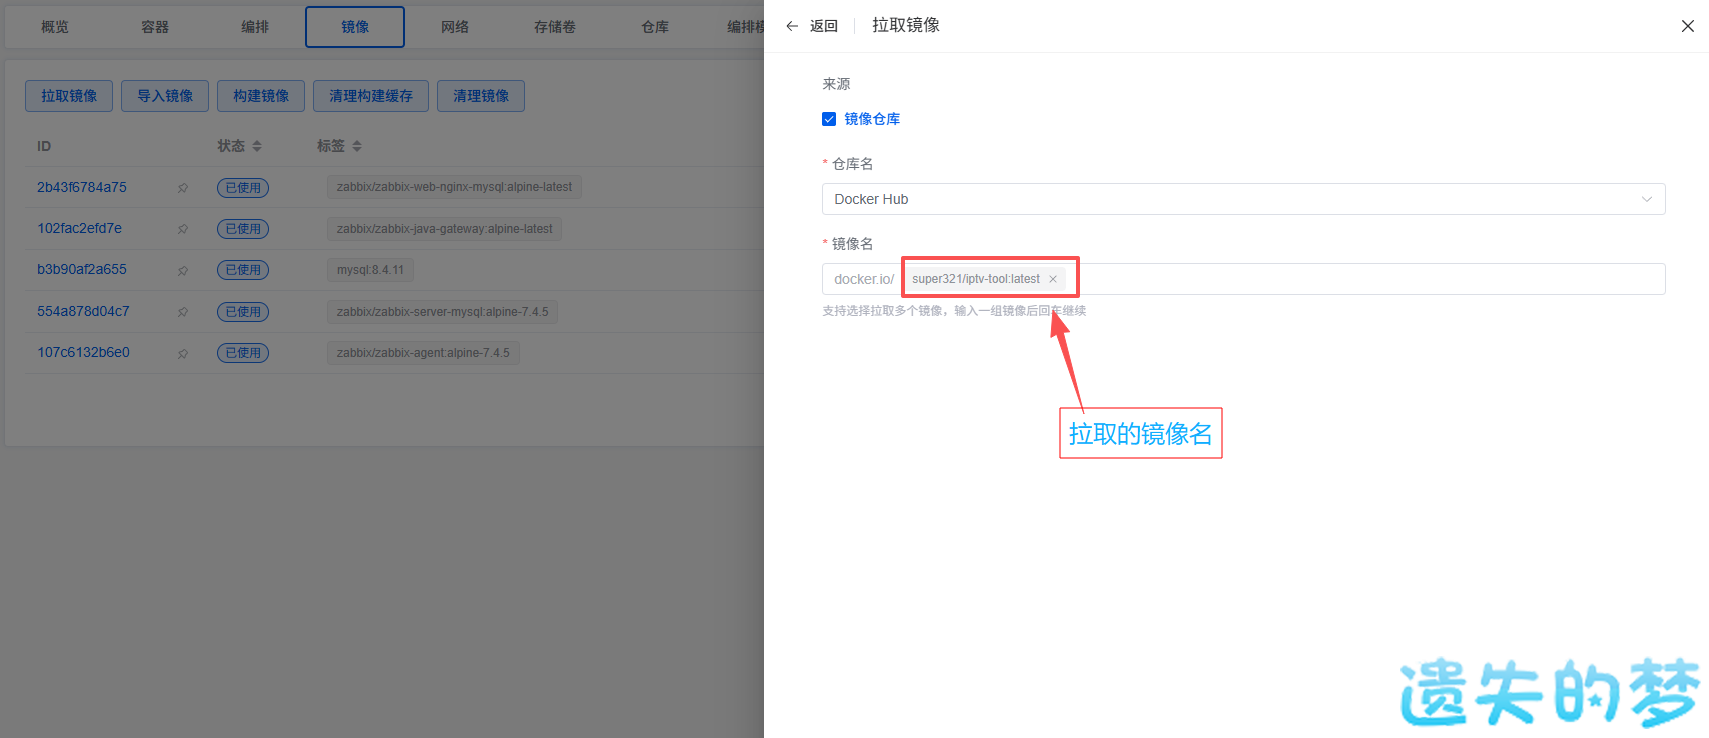Remove the super321/iptv-tool:latest tag
Screen dimensions: 1709x738
point(1053,279)
